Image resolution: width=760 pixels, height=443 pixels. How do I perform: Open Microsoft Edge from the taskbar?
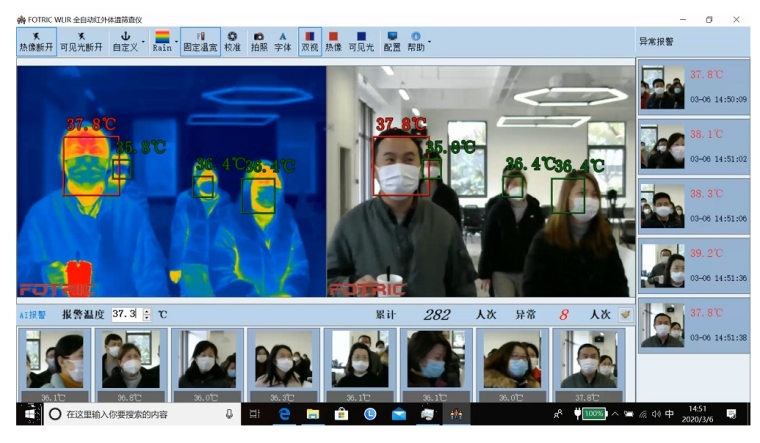click(284, 414)
